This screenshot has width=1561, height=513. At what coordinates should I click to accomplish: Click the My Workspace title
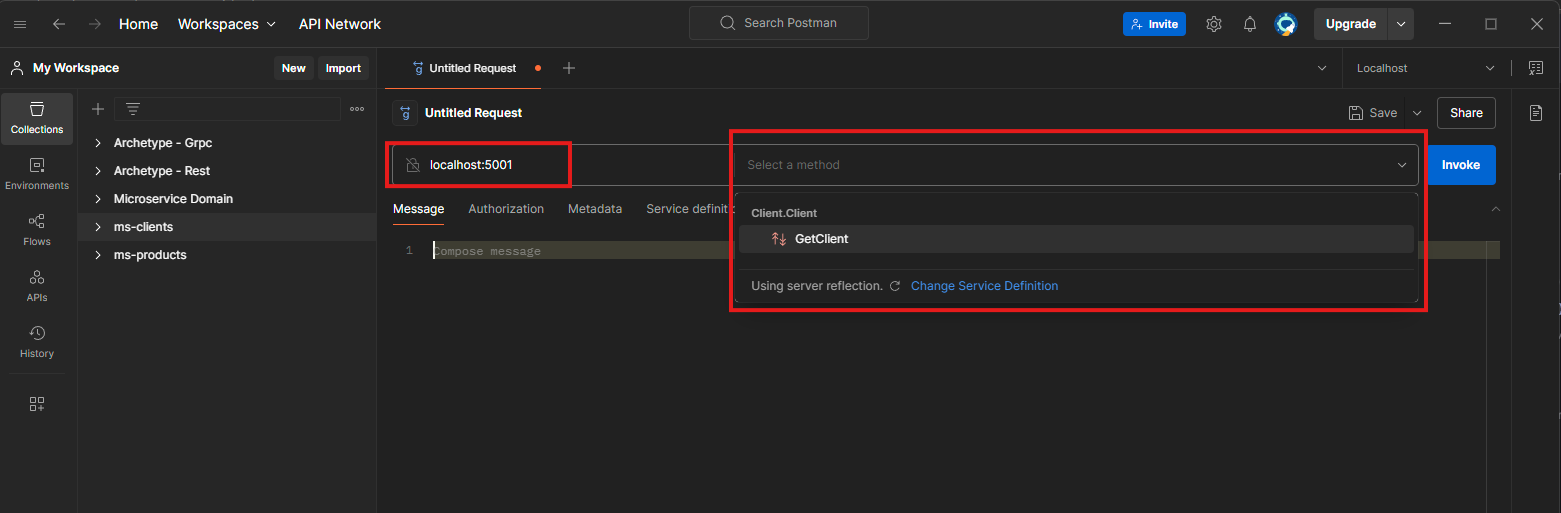[76, 68]
